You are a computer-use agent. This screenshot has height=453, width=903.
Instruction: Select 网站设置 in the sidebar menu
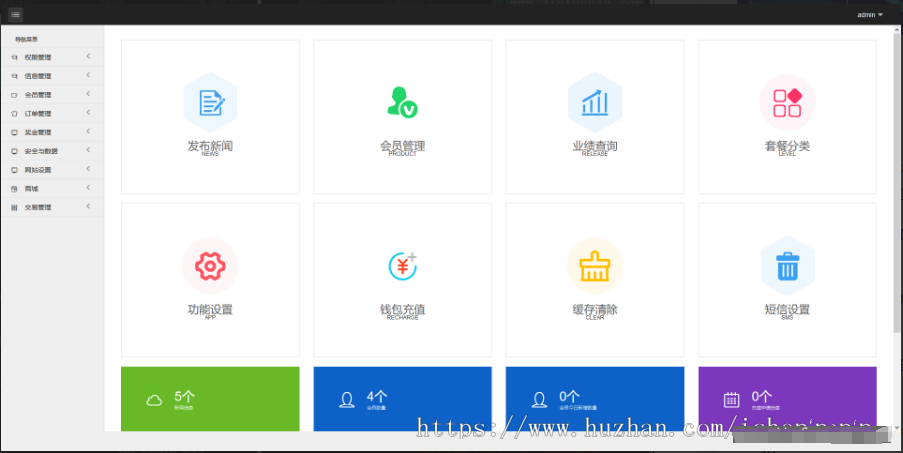(38, 170)
